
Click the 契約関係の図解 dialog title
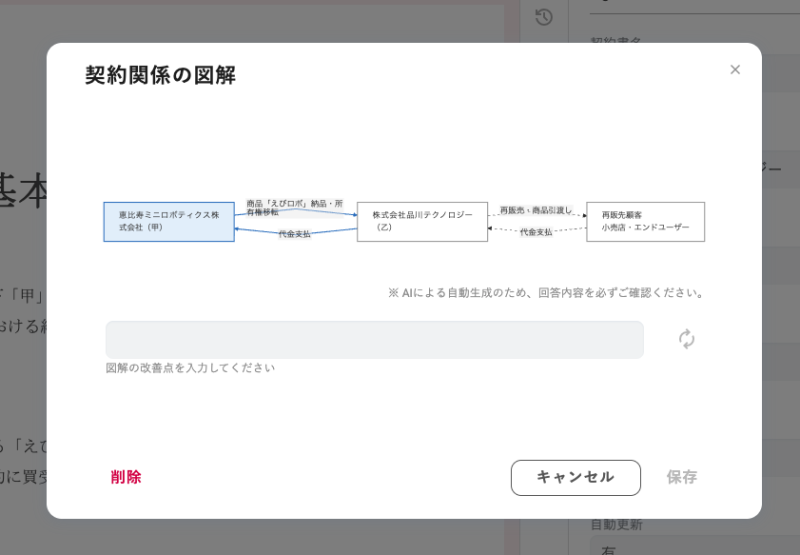point(160,75)
